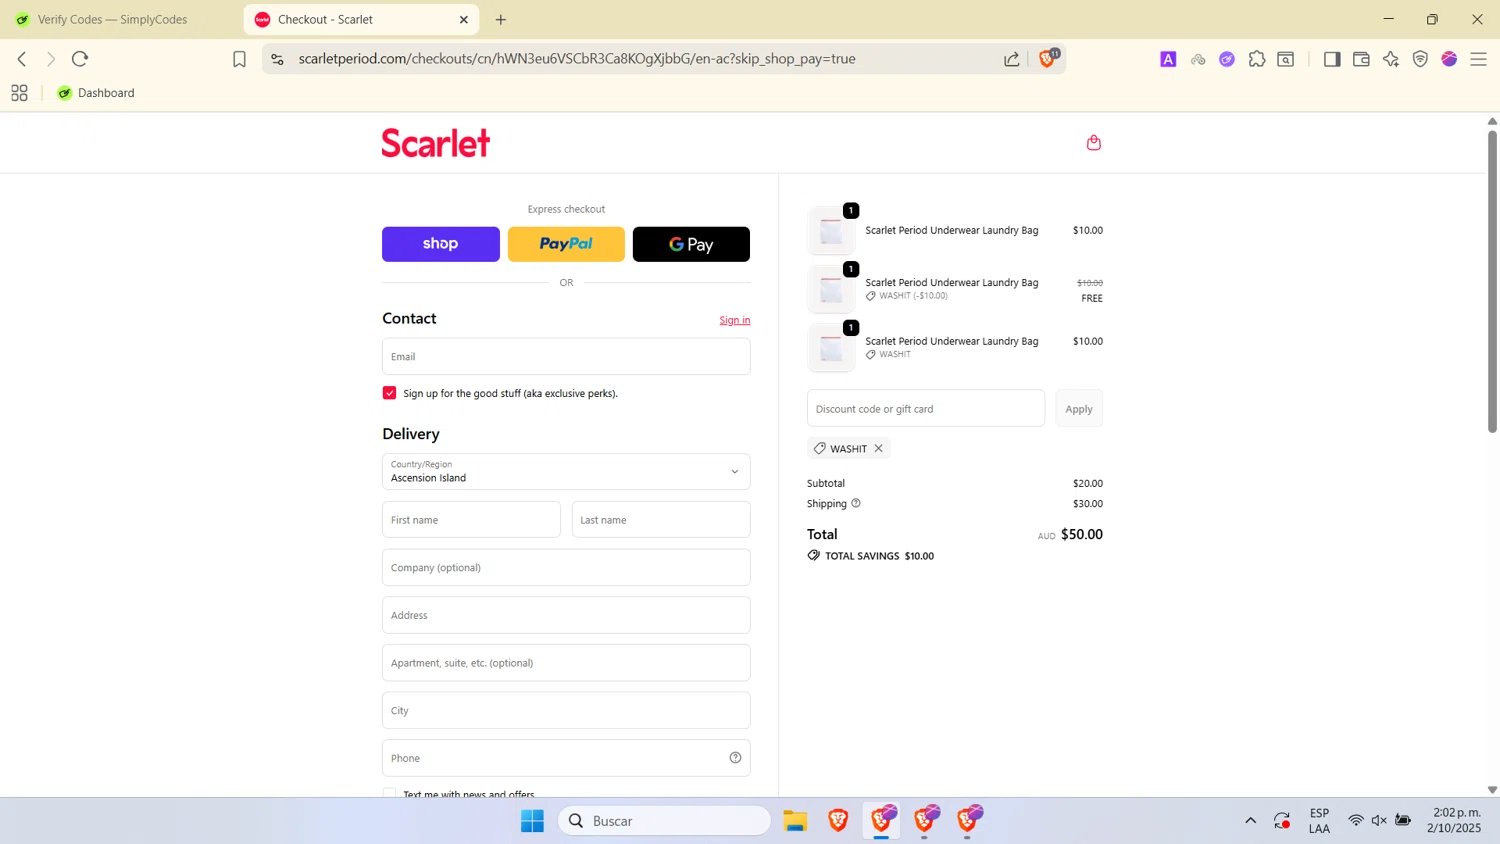
Task: Click the Apply discount button
Action: [x=1079, y=409]
